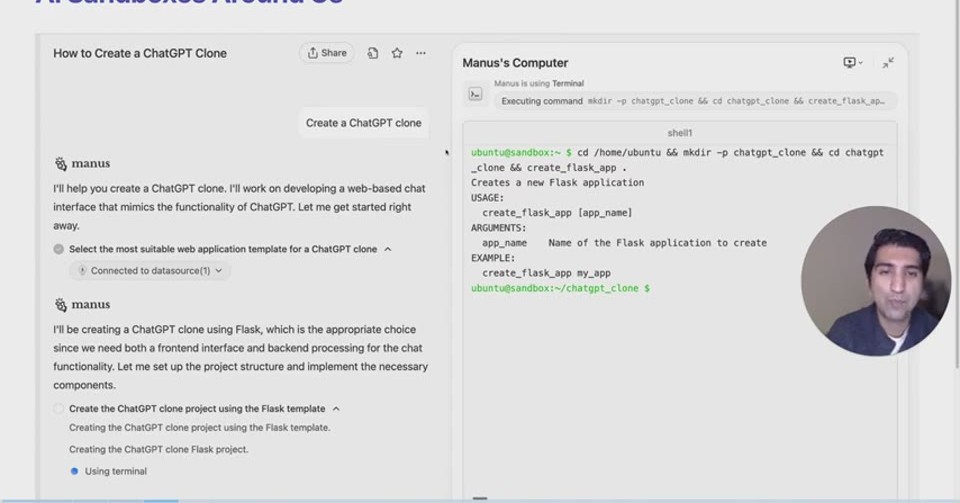Click the presenter webcam thumbnail
This screenshot has width=960, height=503.
click(876, 281)
